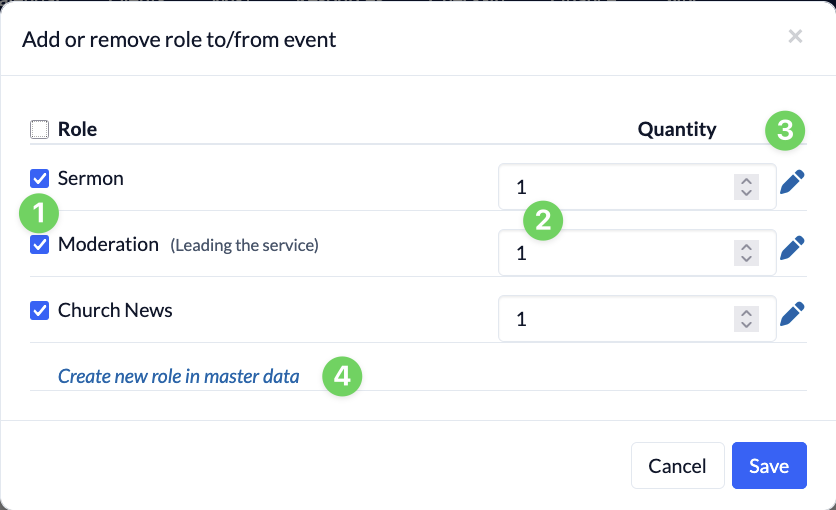
Task: Raise the Church News quantity with the up arrow
Action: (x=746, y=313)
